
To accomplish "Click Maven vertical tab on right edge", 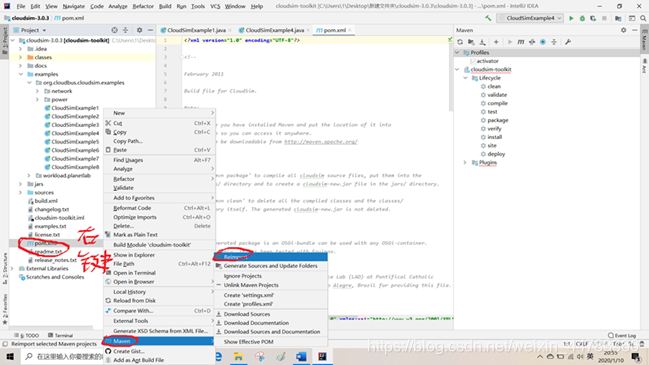I will [644, 40].
